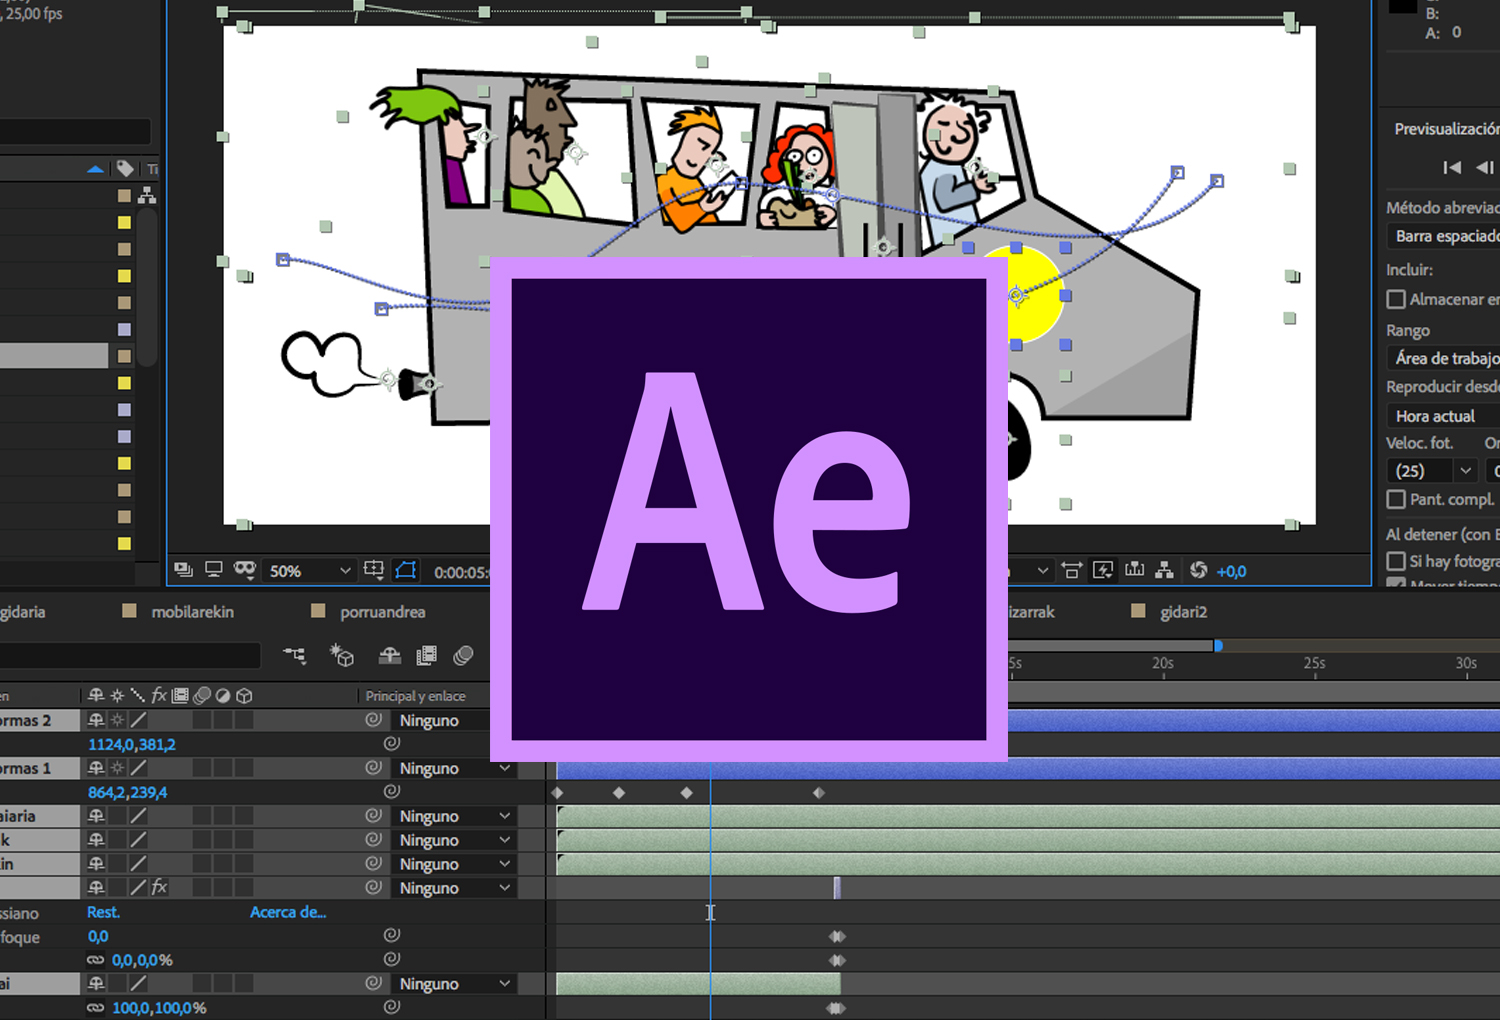Check the Si hay fotogramas checkbox

tap(1396, 561)
